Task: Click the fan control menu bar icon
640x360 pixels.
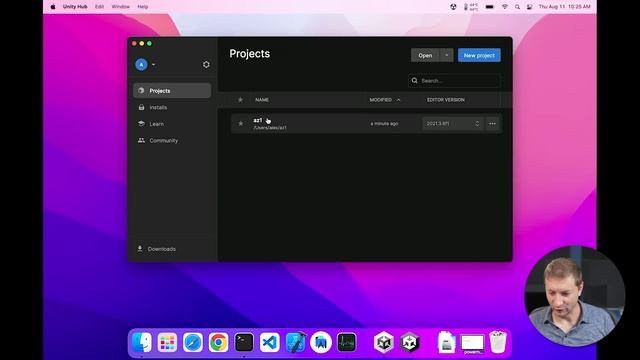Action: click(453, 7)
